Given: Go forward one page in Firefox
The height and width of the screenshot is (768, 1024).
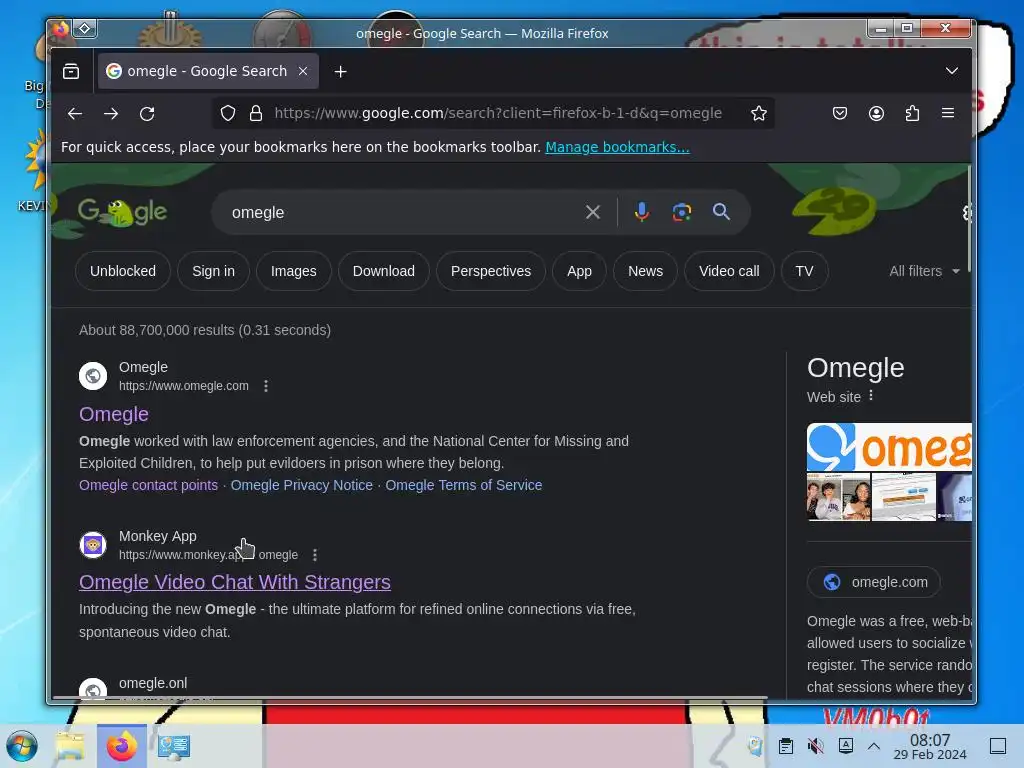Looking at the screenshot, I should (x=111, y=114).
